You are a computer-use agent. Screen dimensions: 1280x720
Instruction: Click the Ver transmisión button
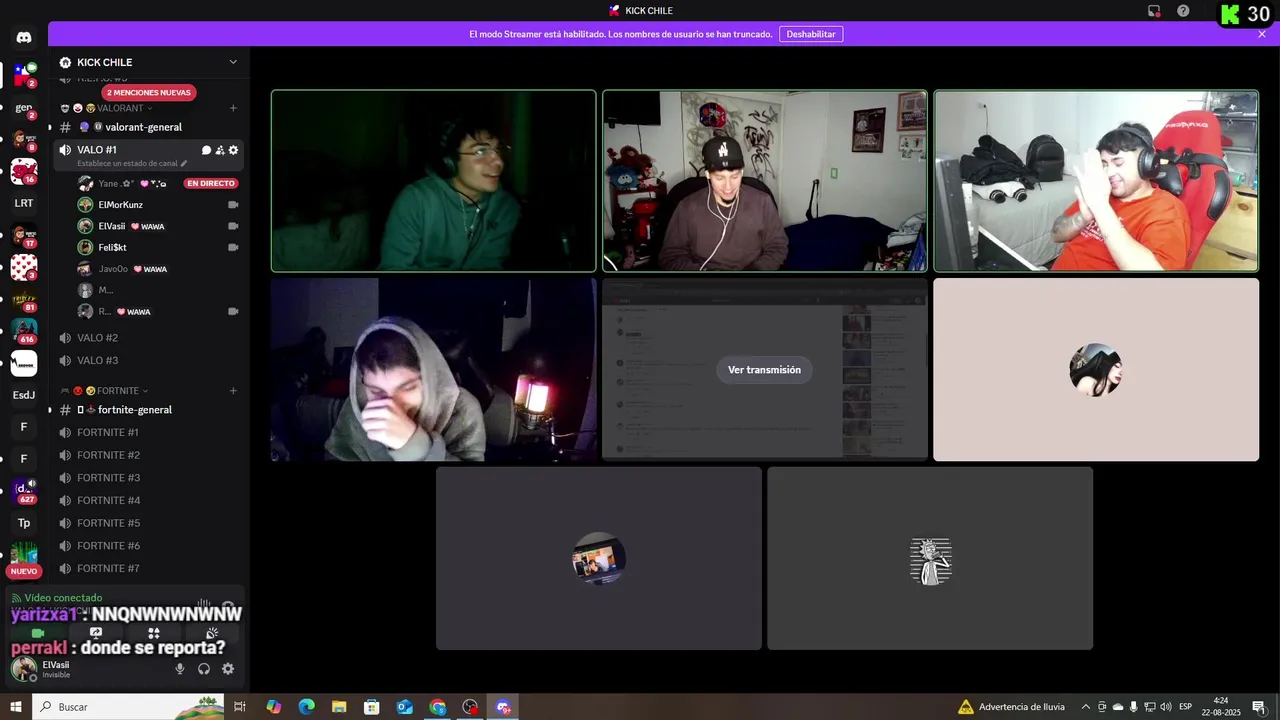point(764,370)
